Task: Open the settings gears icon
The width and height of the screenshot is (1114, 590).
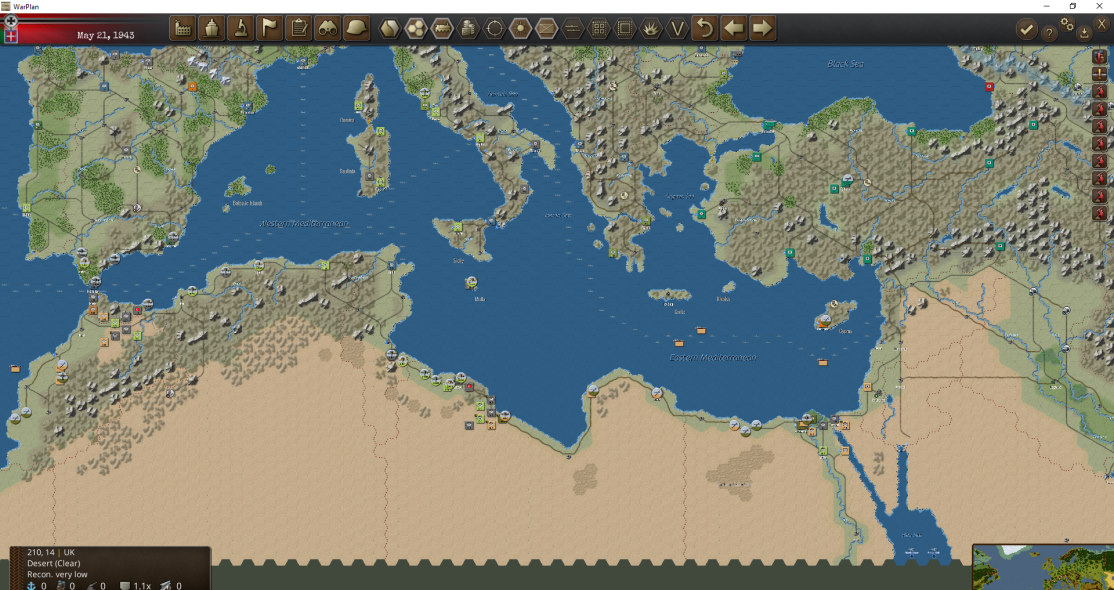Action: pyautogui.click(x=1066, y=24)
